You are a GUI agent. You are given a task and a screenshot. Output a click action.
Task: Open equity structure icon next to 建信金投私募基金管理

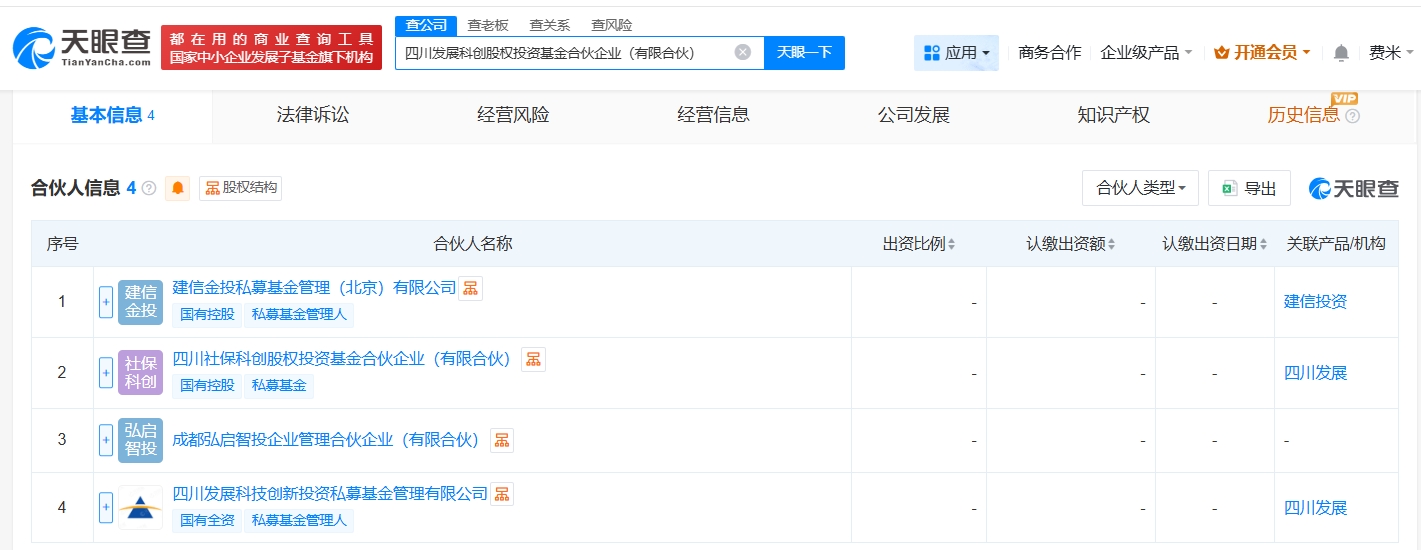470,288
